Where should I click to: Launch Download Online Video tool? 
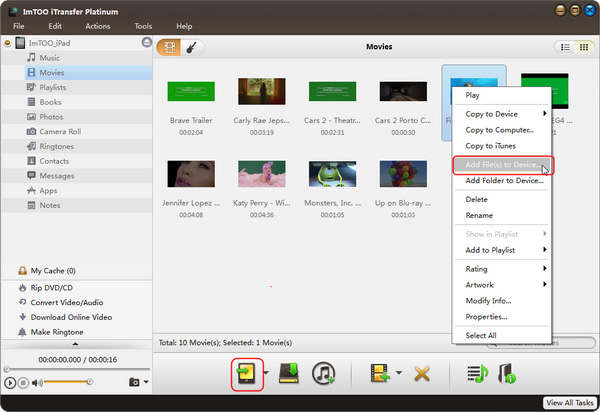(65, 317)
